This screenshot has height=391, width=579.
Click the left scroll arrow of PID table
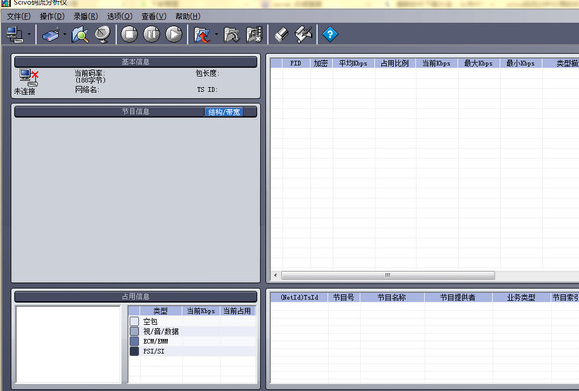pyautogui.click(x=275, y=275)
